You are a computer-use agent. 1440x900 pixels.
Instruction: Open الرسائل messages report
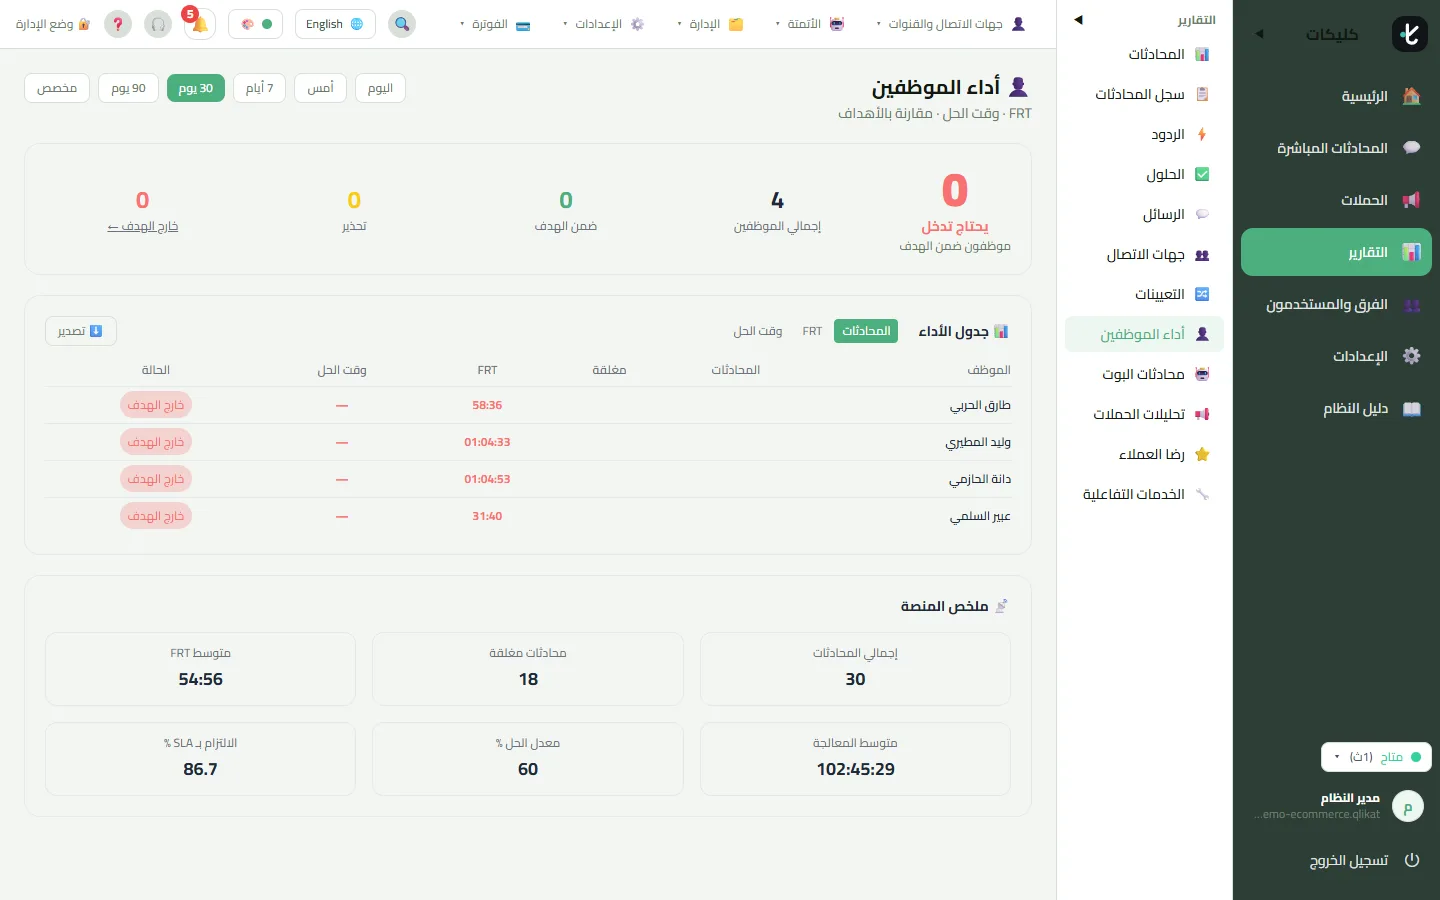[1144, 214]
